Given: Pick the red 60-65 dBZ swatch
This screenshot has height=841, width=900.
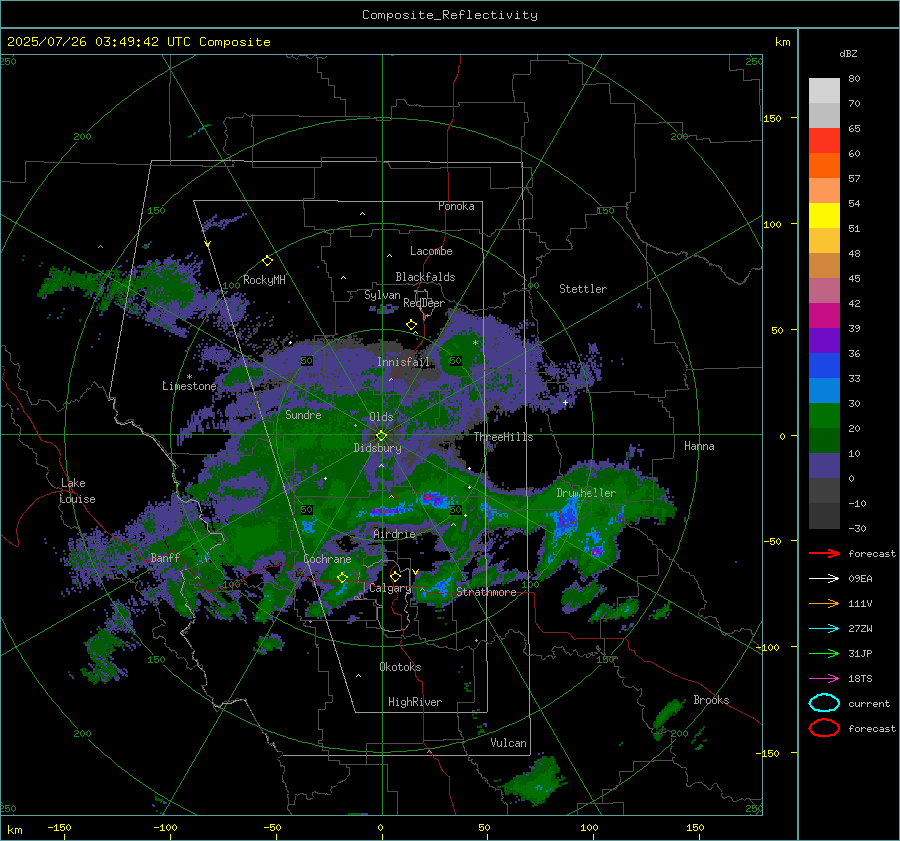Looking at the screenshot, I should [x=824, y=141].
